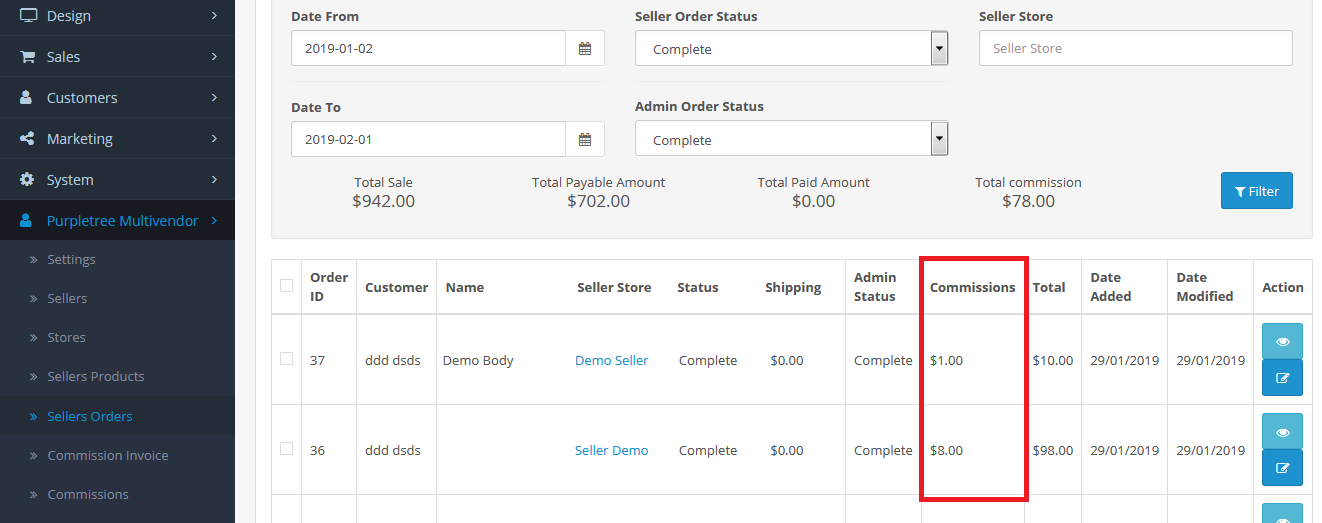Open the Date From calendar picker
The width and height of the screenshot is (1322, 523).
tap(585, 48)
